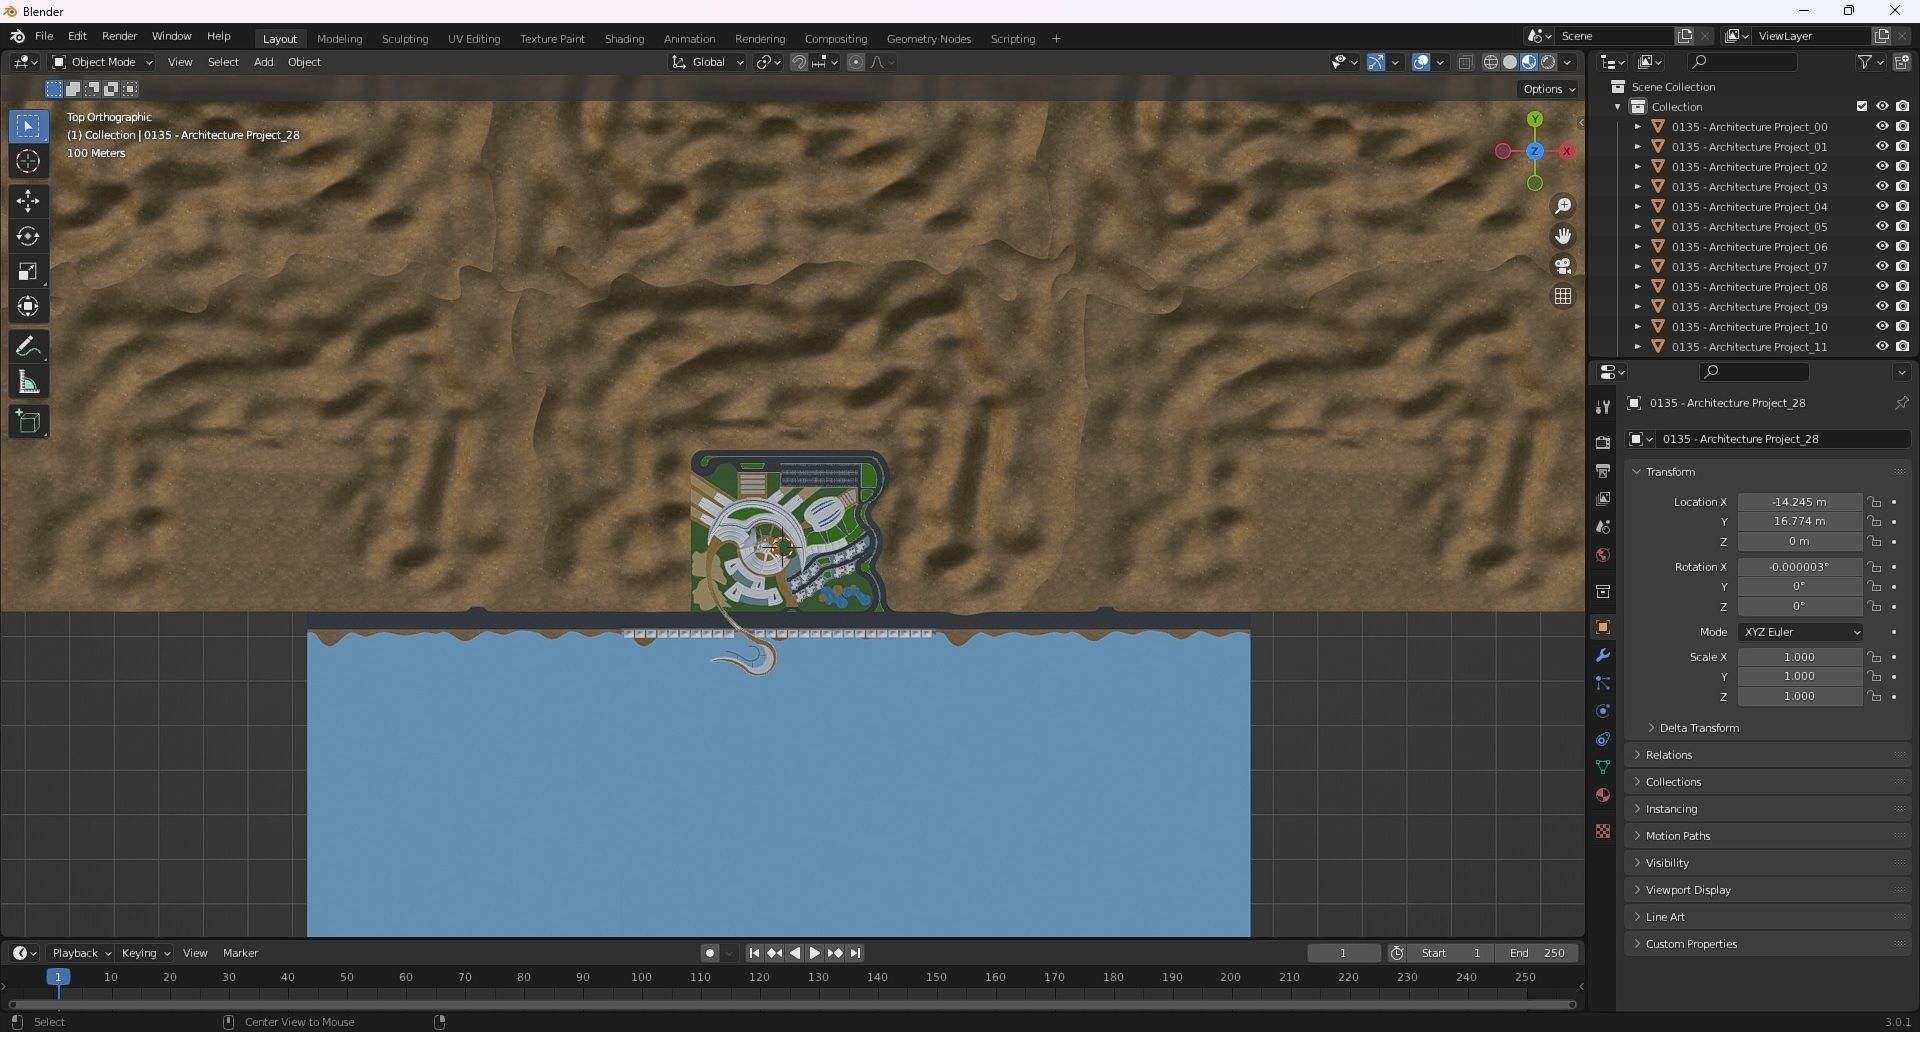Select the Add Cube tool

coord(28,422)
